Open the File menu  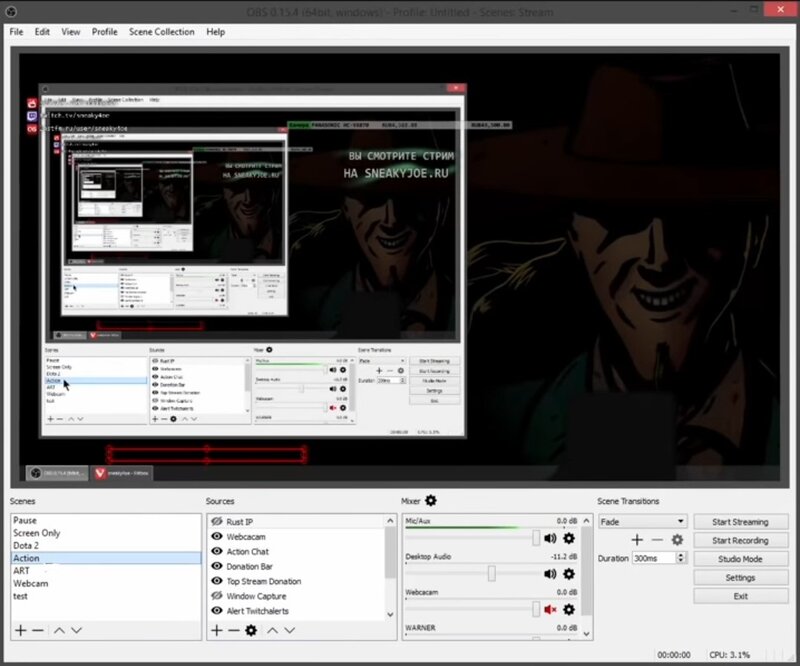[x=16, y=32]
